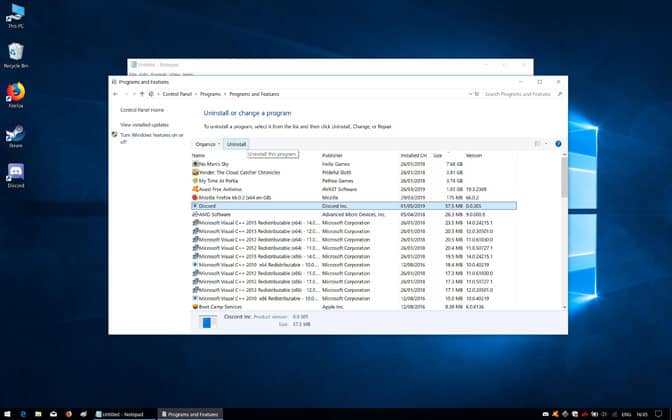
Task: Change the view with the view icon
Action: (537, 144)
